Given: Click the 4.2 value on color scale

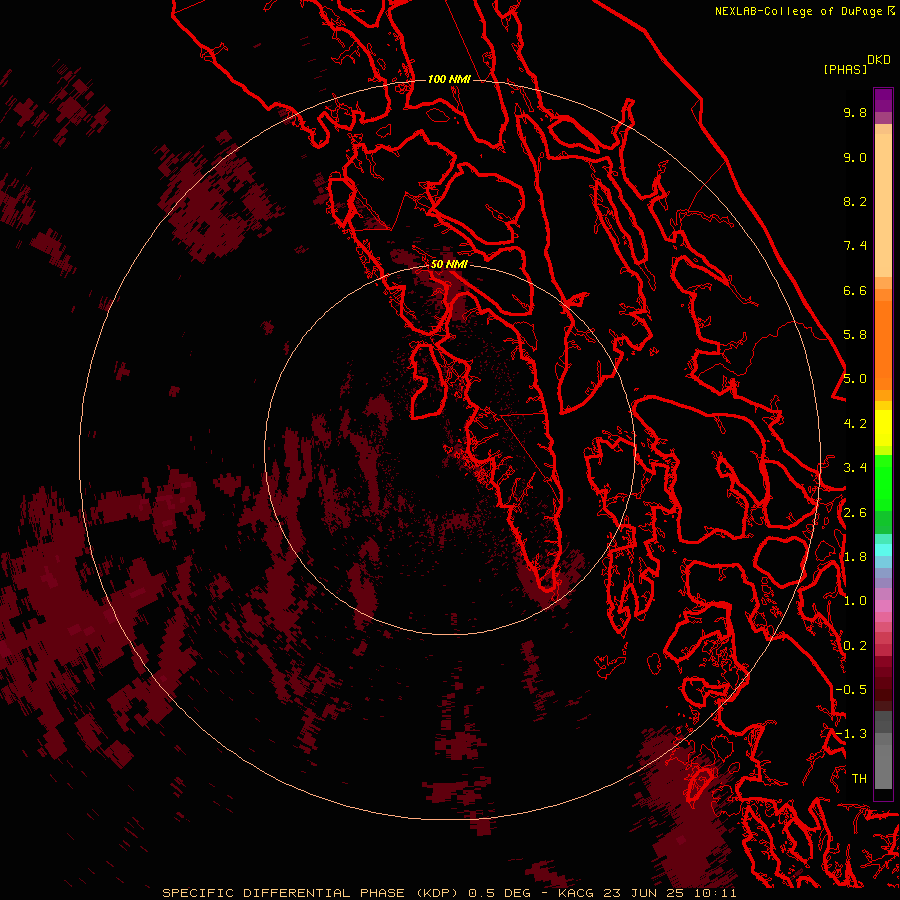Looking at the screenshot, I should pos(855,424).
